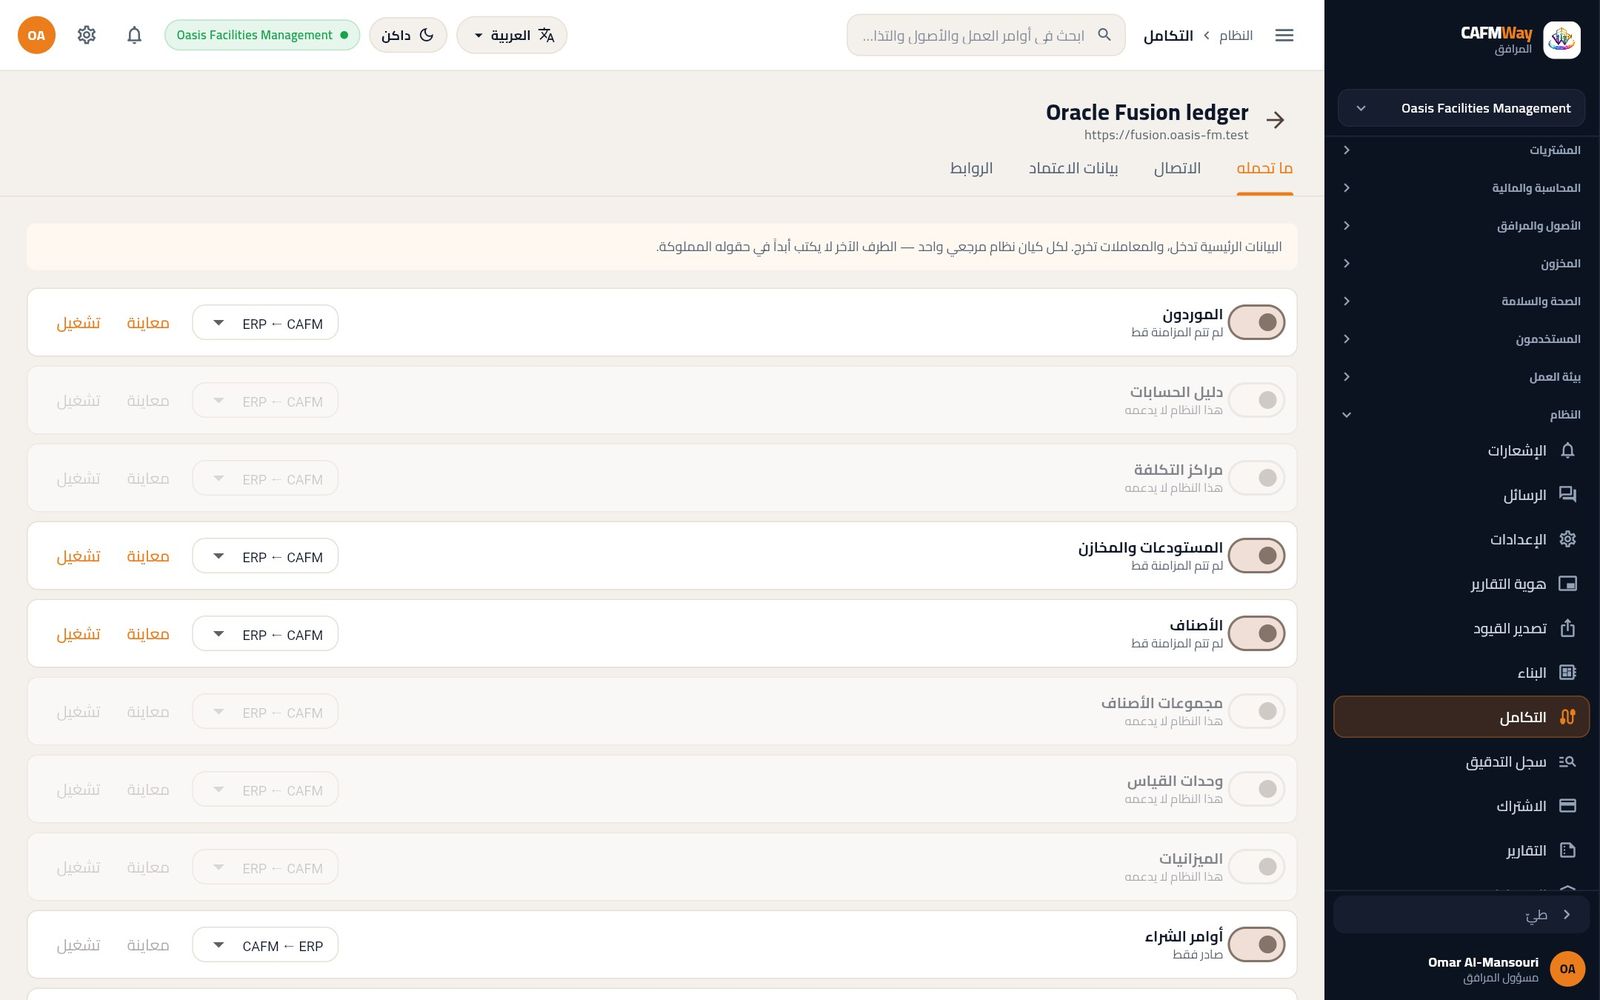Screen dimensions: 1600x1000
Task: Toggle the مراكز التكلفة switch
Action: [1256, 478]
